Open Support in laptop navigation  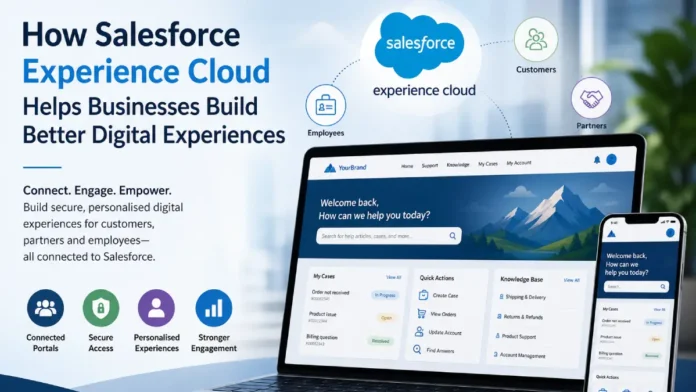coord(430,165)
